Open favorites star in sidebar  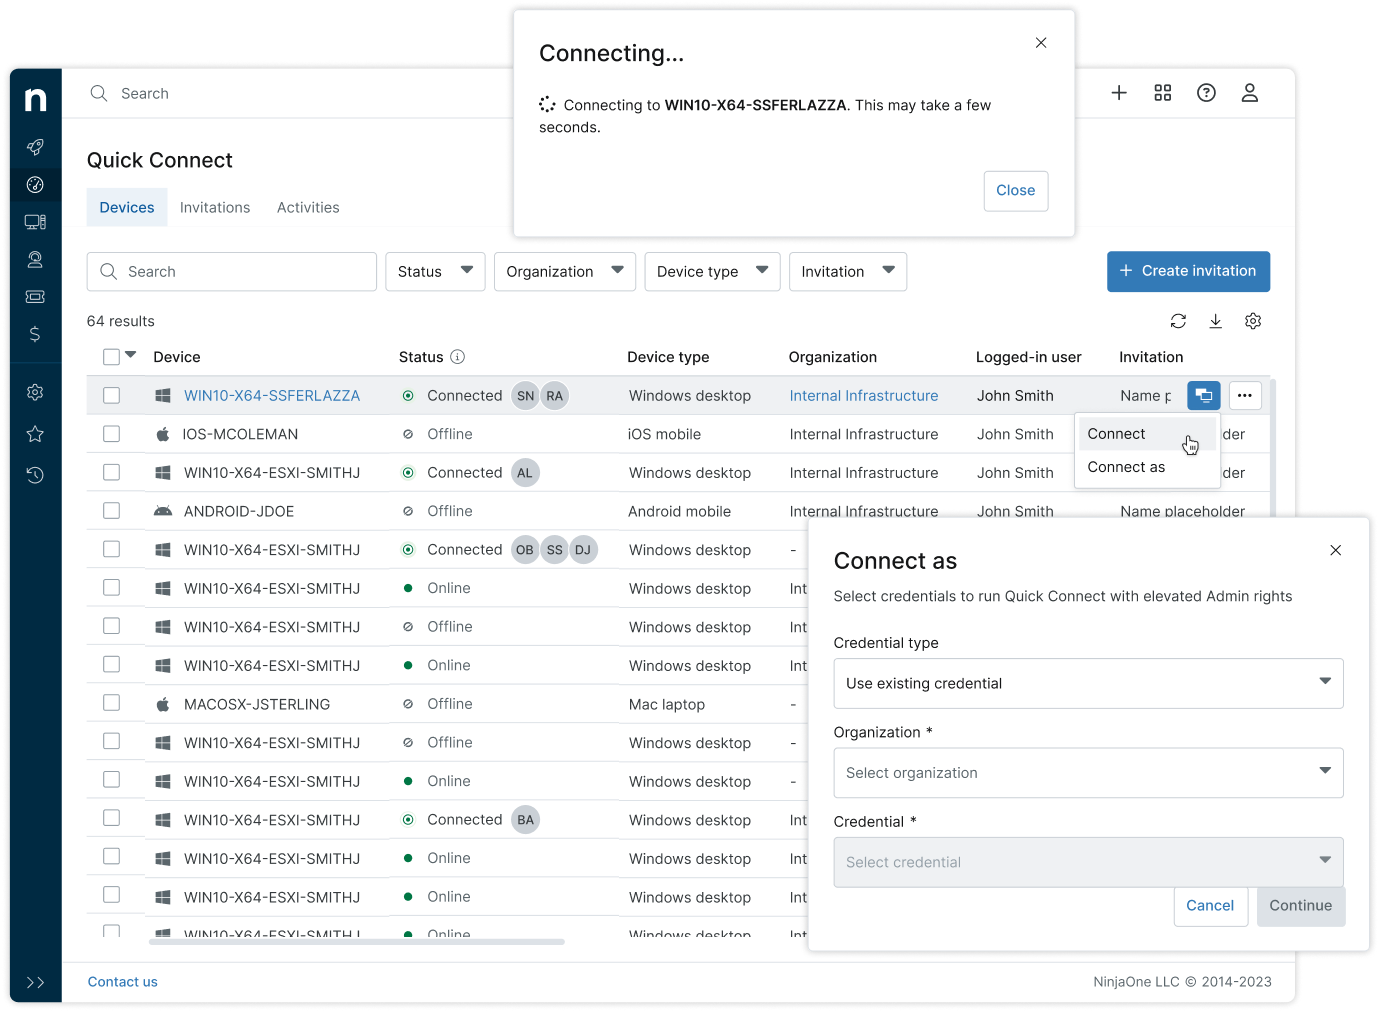35,434
